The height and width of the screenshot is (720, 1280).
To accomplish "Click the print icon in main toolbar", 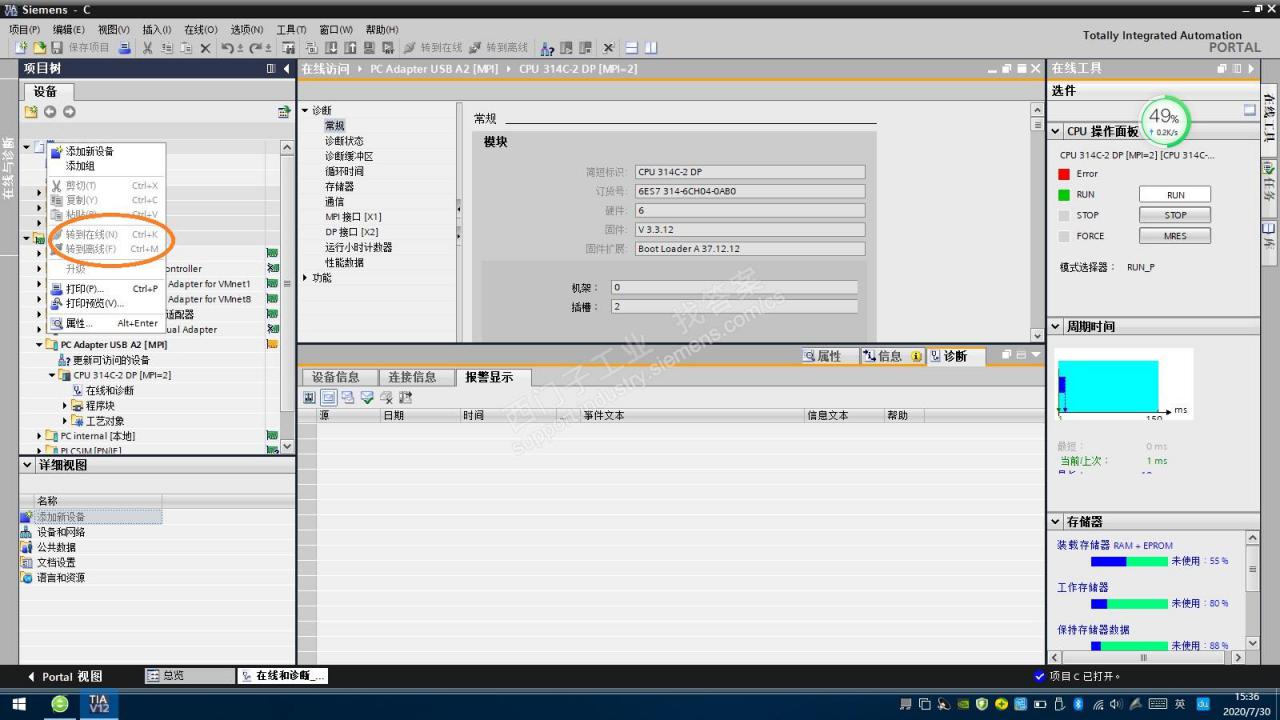I will coord(125,48).
